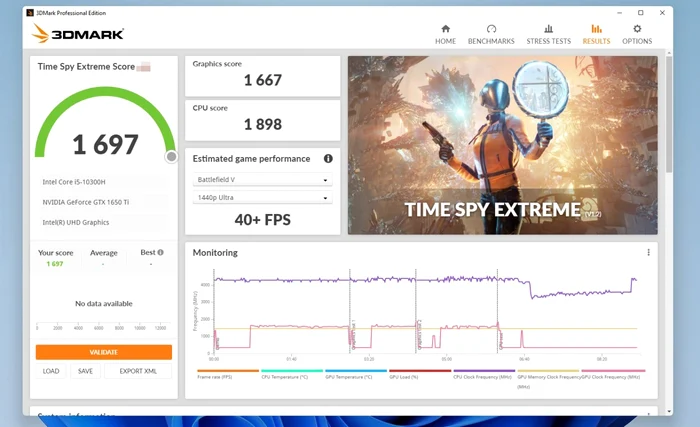
Task: Open the info icon next to Best
Action: coord(161,252)
